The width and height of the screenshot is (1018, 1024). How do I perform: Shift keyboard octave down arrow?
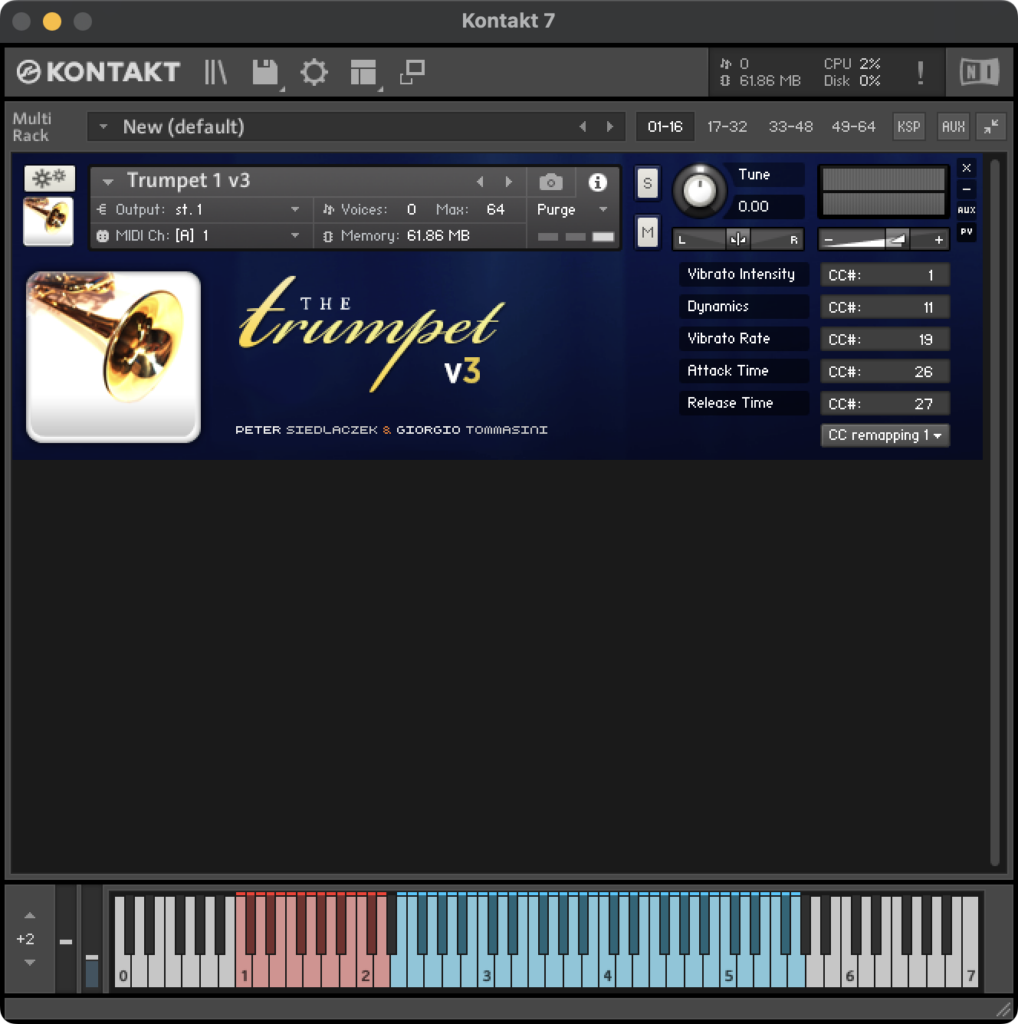pyautogui.click(x=29, y=962)
